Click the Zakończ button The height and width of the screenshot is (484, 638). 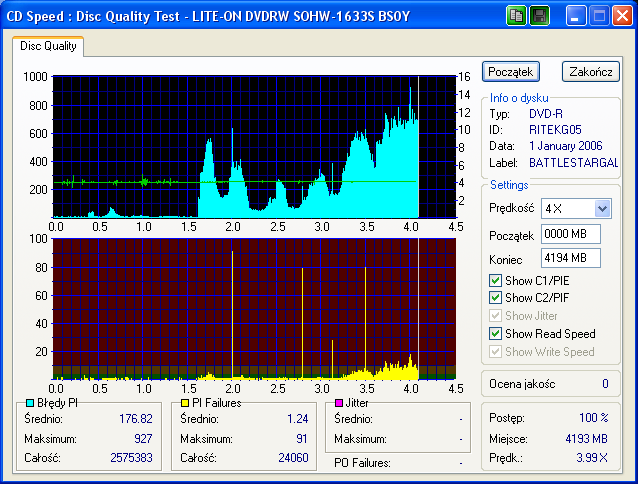591,72
